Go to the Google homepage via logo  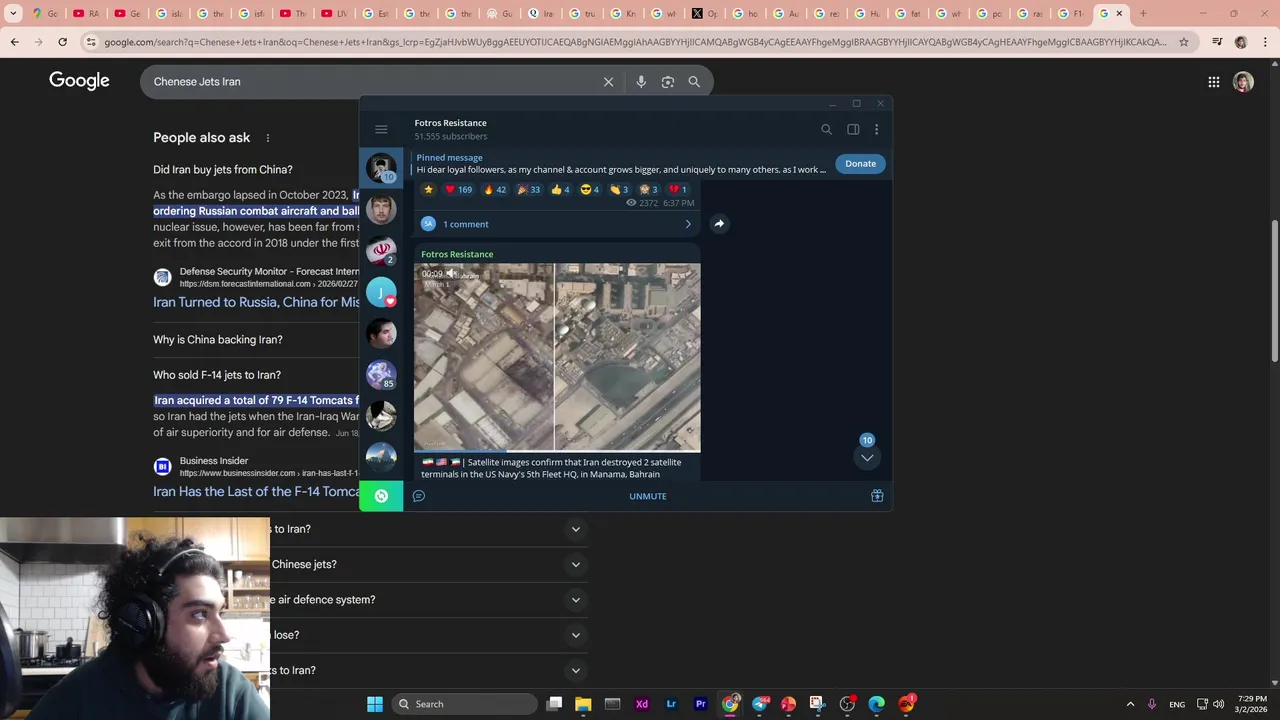[79, 81]
